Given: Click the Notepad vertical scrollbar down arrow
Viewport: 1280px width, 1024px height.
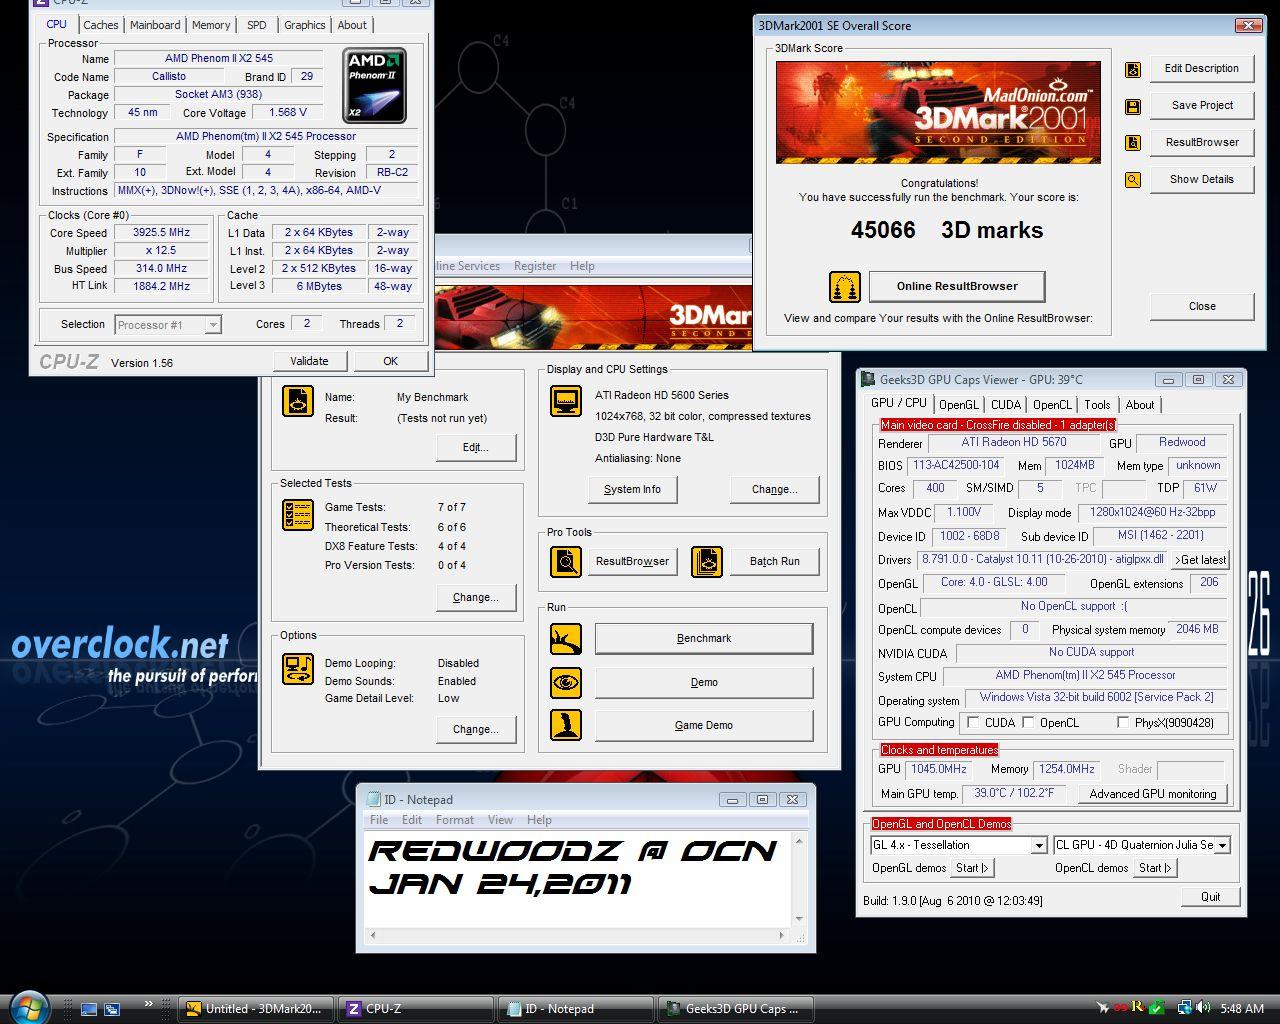Looking at the screenshot, I should pyautogui.click(x=799, y=919).
